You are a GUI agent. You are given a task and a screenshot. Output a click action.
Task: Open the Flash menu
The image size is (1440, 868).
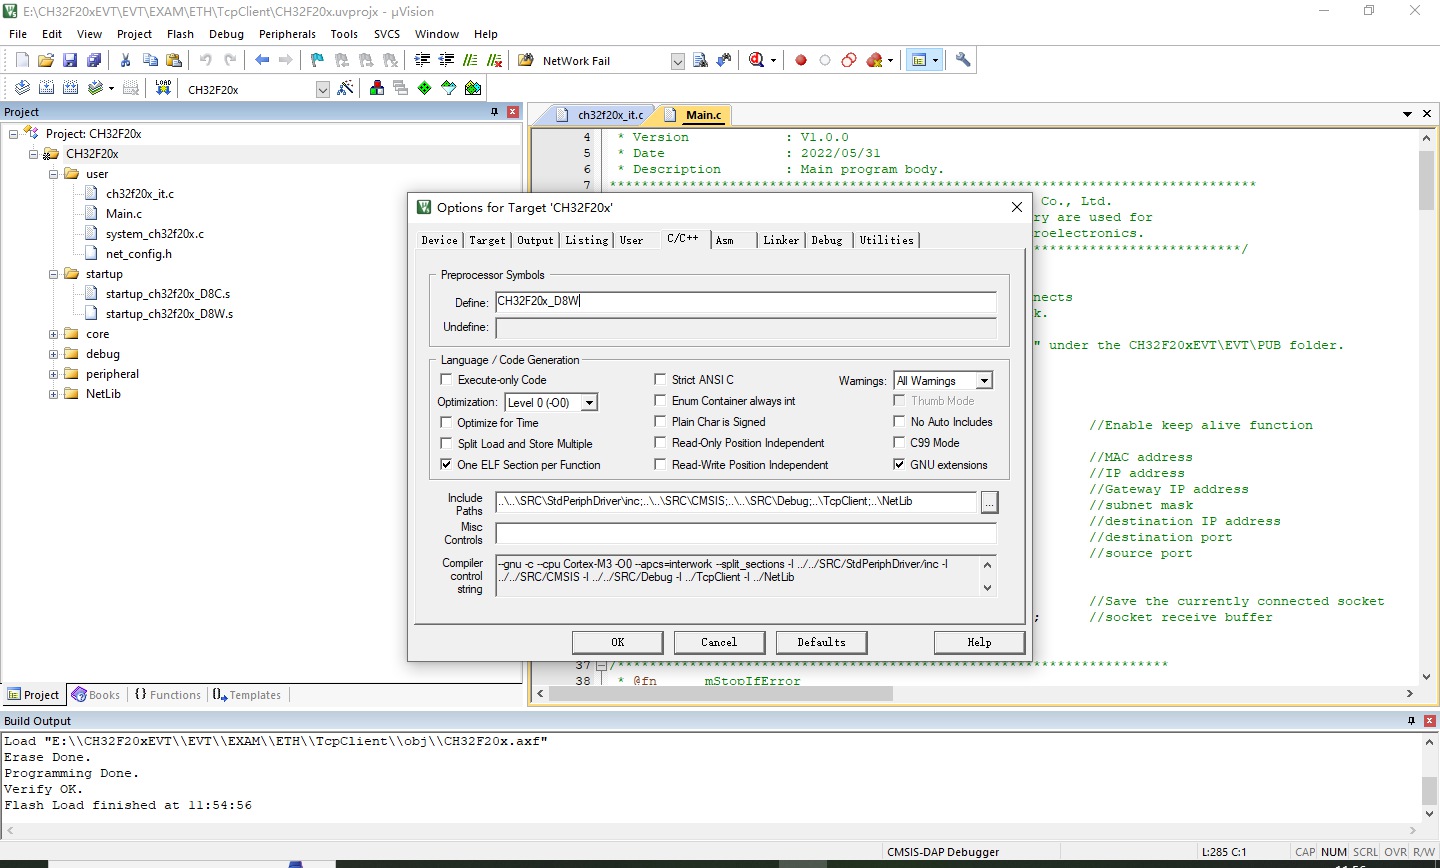[180, 34]
